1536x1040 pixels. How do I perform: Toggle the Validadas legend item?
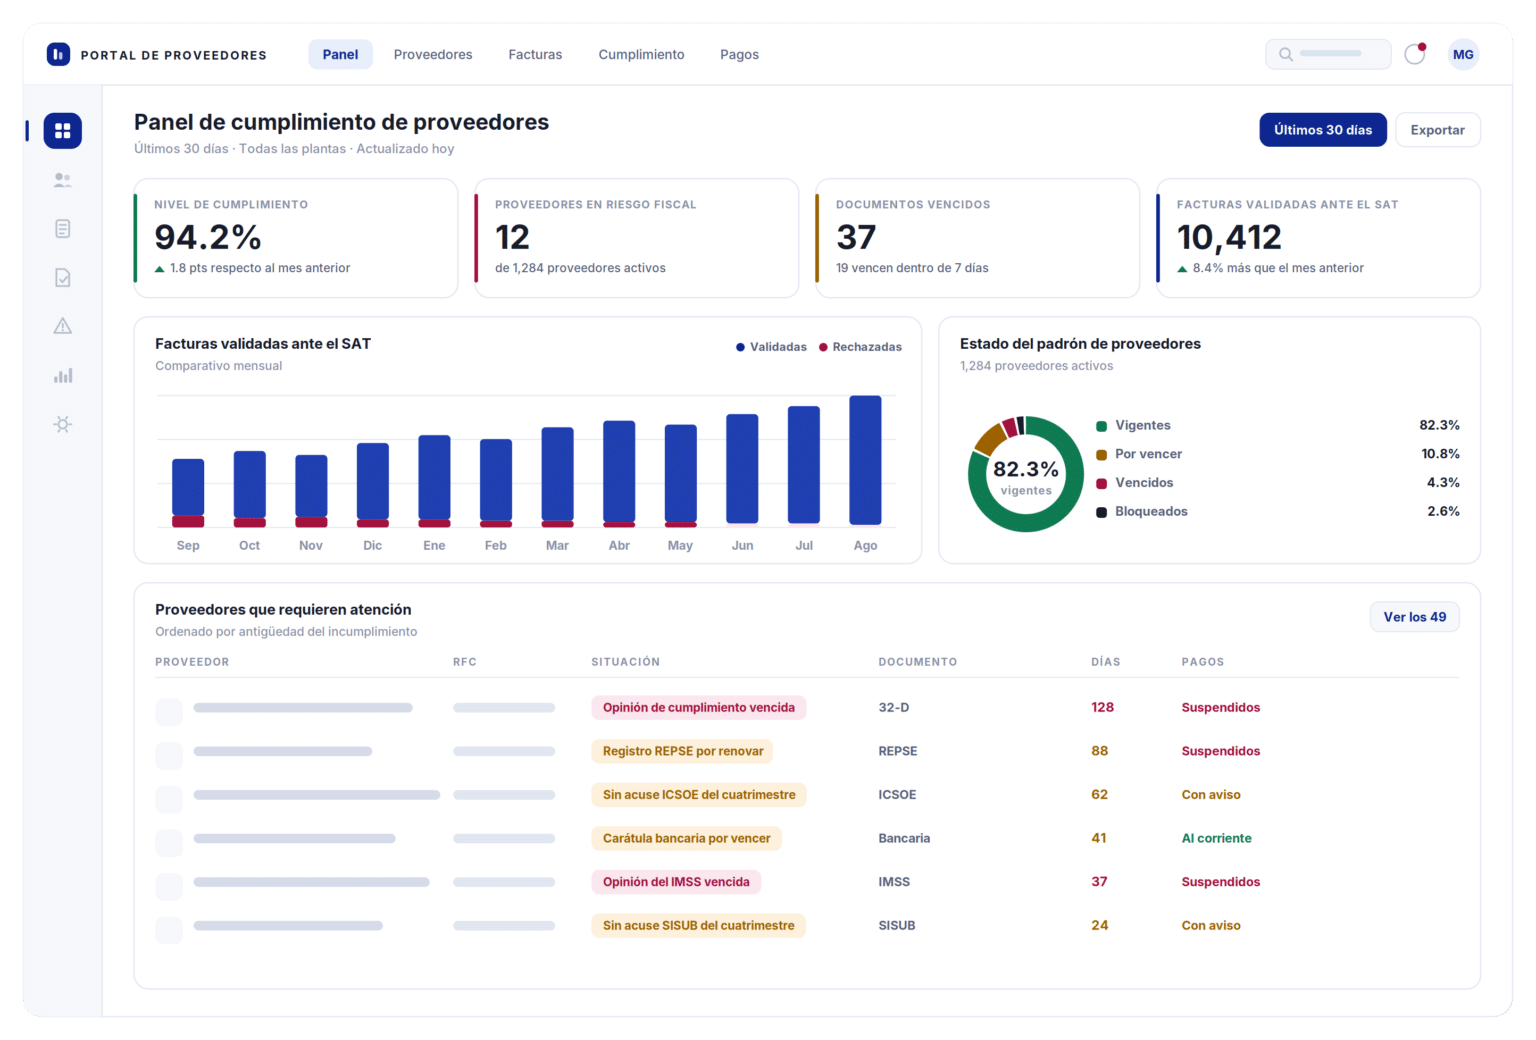click(x=771, y=347)
